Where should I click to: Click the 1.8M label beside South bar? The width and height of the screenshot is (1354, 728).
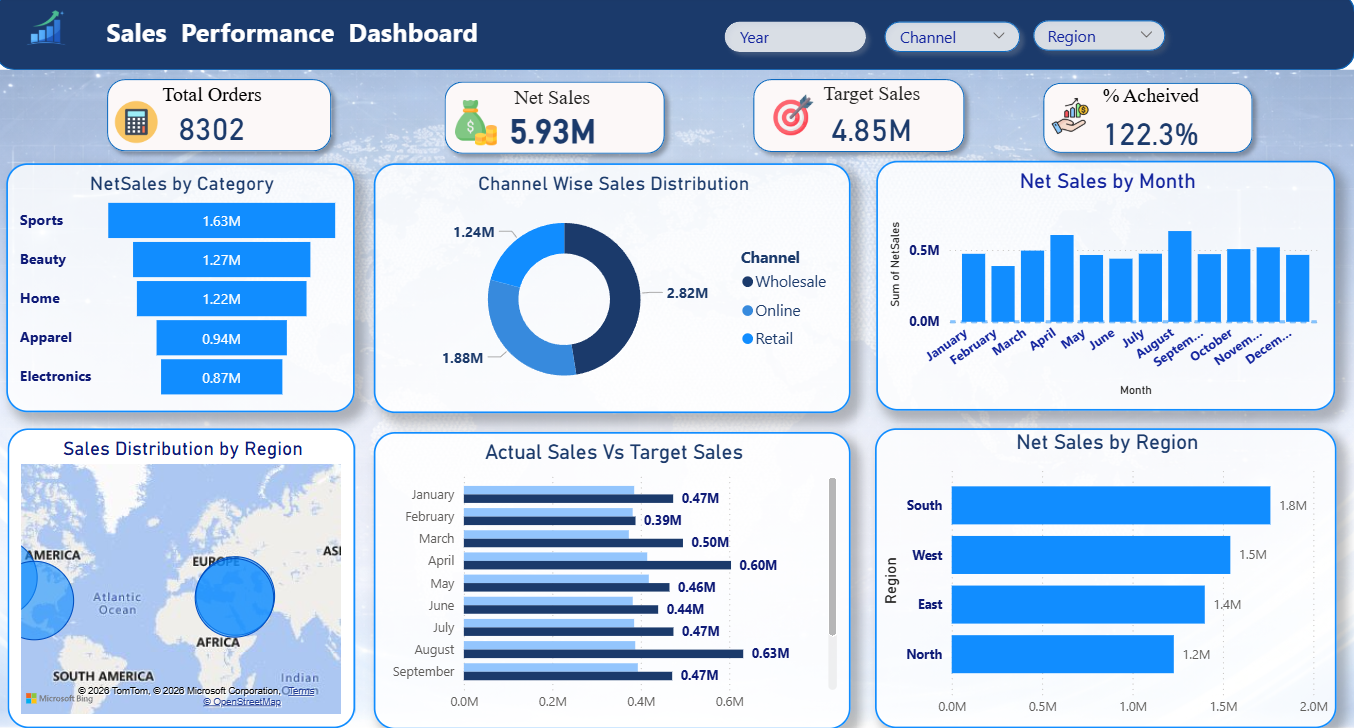[1293, 505]
